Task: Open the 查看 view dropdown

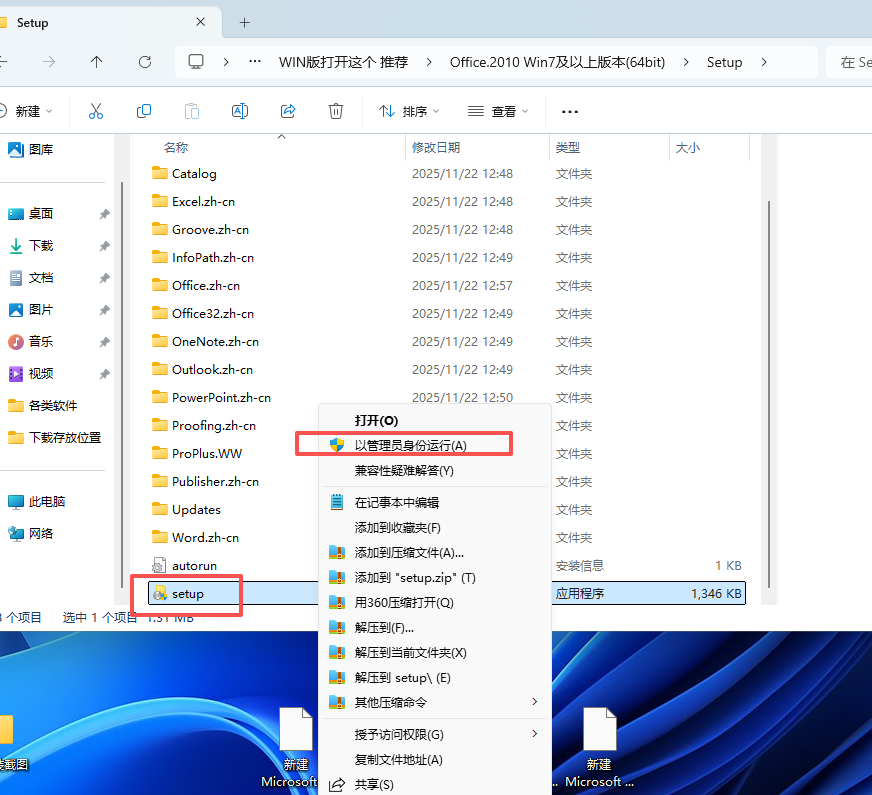Action: pyautogui.click(x=498, y=111)
